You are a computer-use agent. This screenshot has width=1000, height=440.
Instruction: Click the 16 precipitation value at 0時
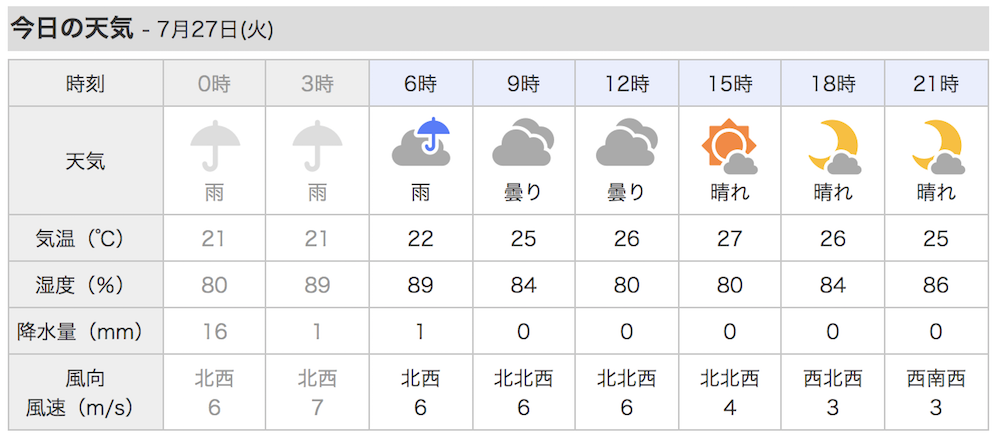[214, 332]
